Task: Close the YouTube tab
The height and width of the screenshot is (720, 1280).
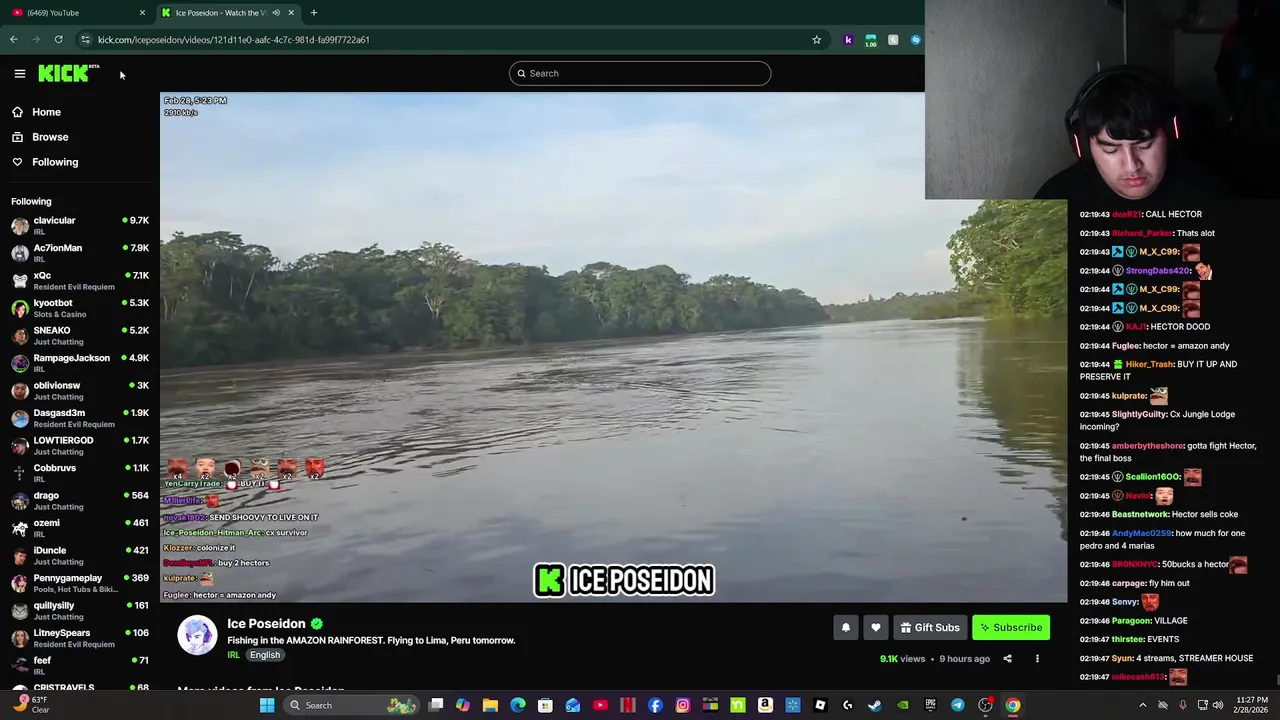Action: [x=142, y=12]
